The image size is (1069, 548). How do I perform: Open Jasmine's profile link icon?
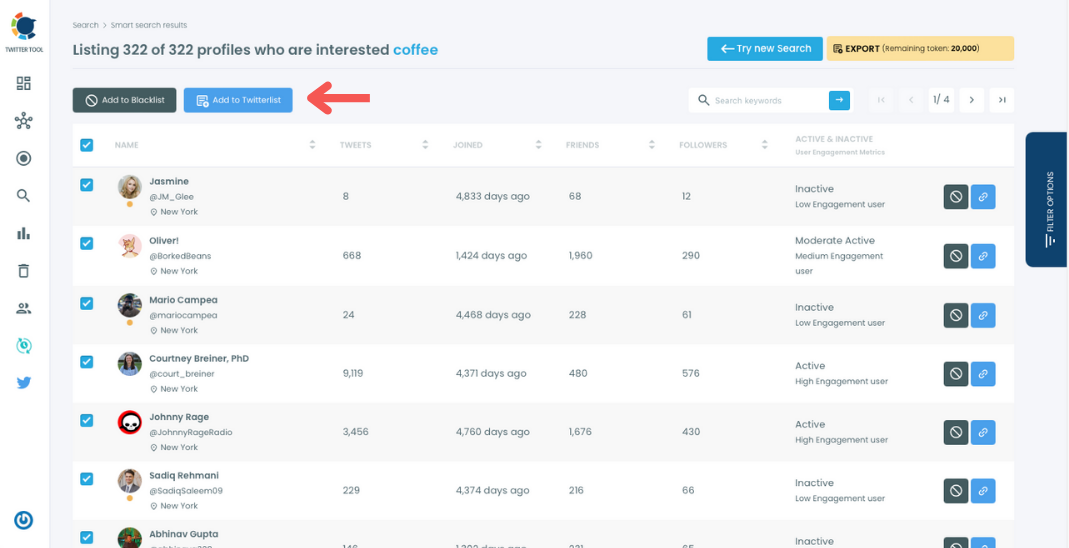[983, 197]
